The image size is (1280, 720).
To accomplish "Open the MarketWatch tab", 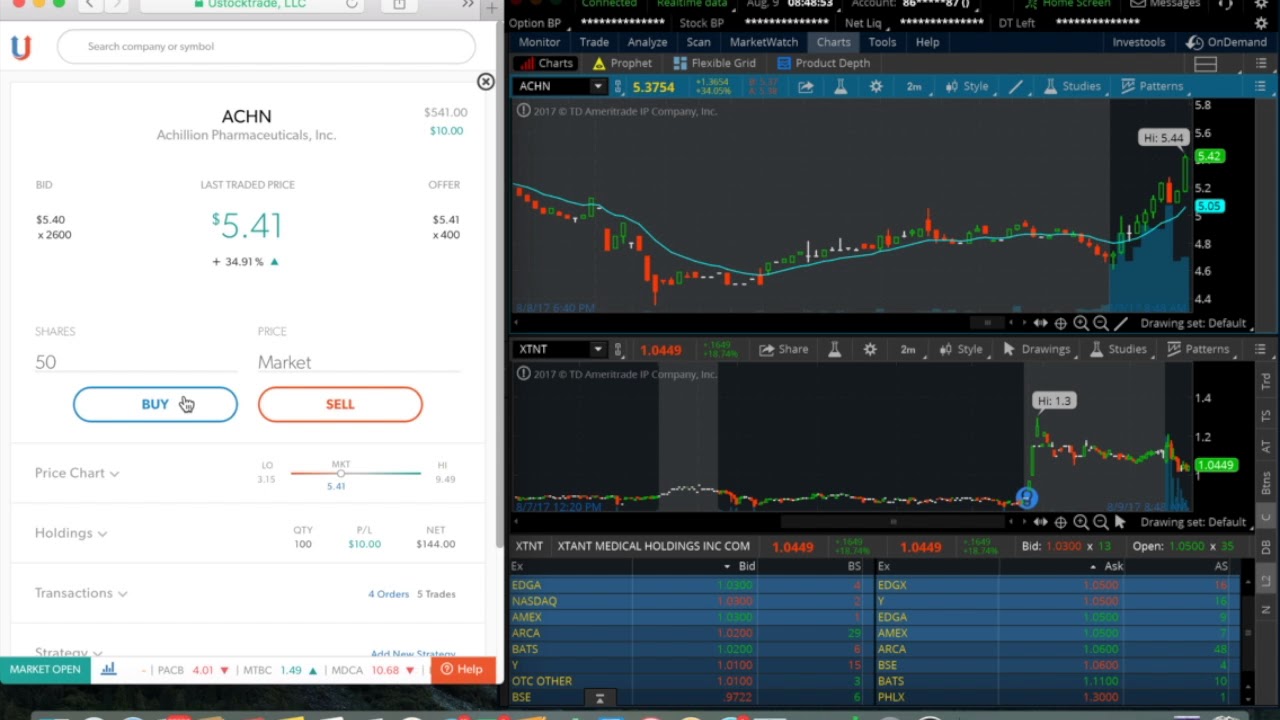I will tap(764, 42).
